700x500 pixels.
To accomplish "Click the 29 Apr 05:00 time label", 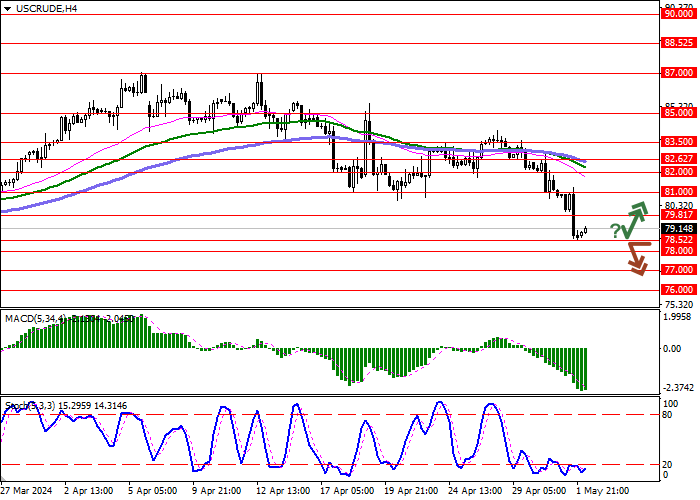I will pos(540,491).
